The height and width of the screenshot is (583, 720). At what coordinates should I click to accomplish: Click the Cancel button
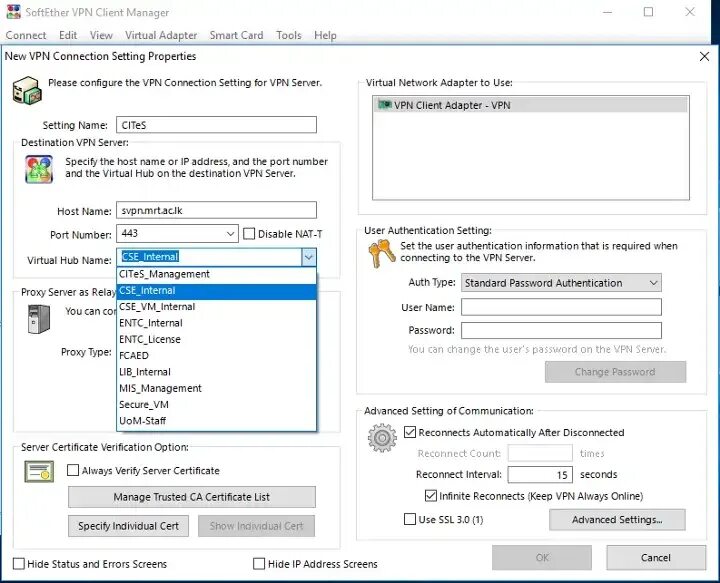tap(656, 558)
